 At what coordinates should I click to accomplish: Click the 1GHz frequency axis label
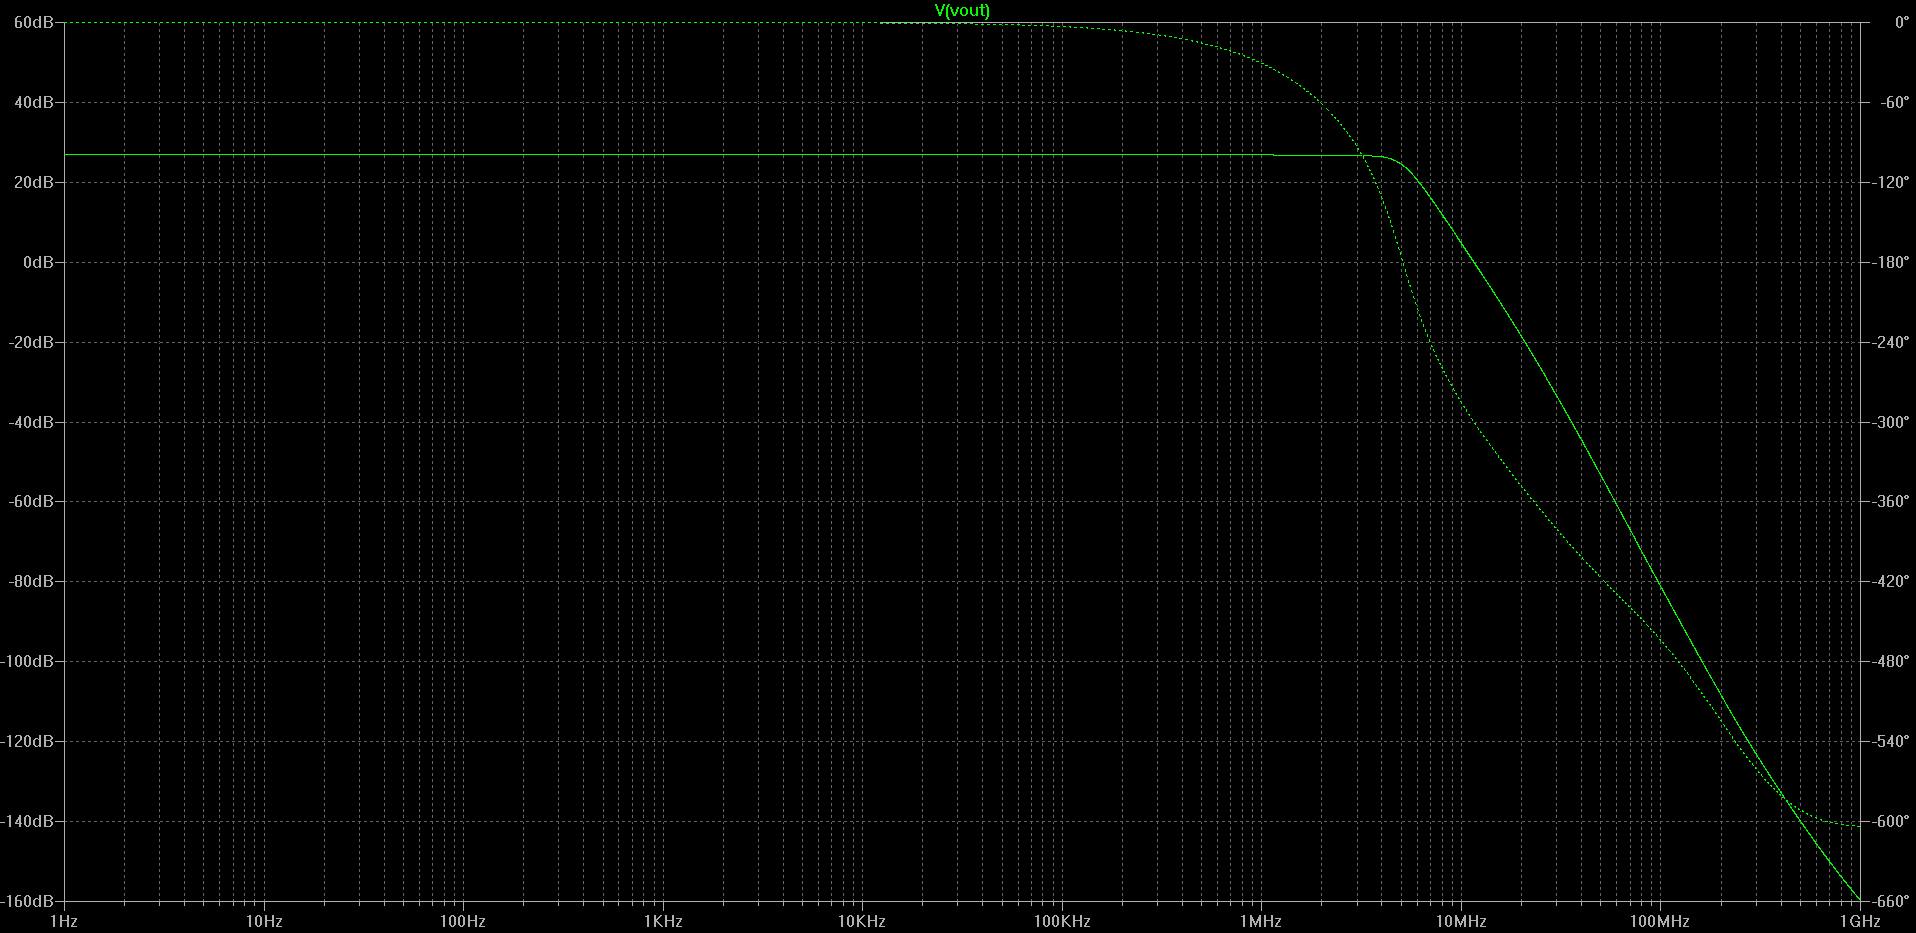[1860, 921]
